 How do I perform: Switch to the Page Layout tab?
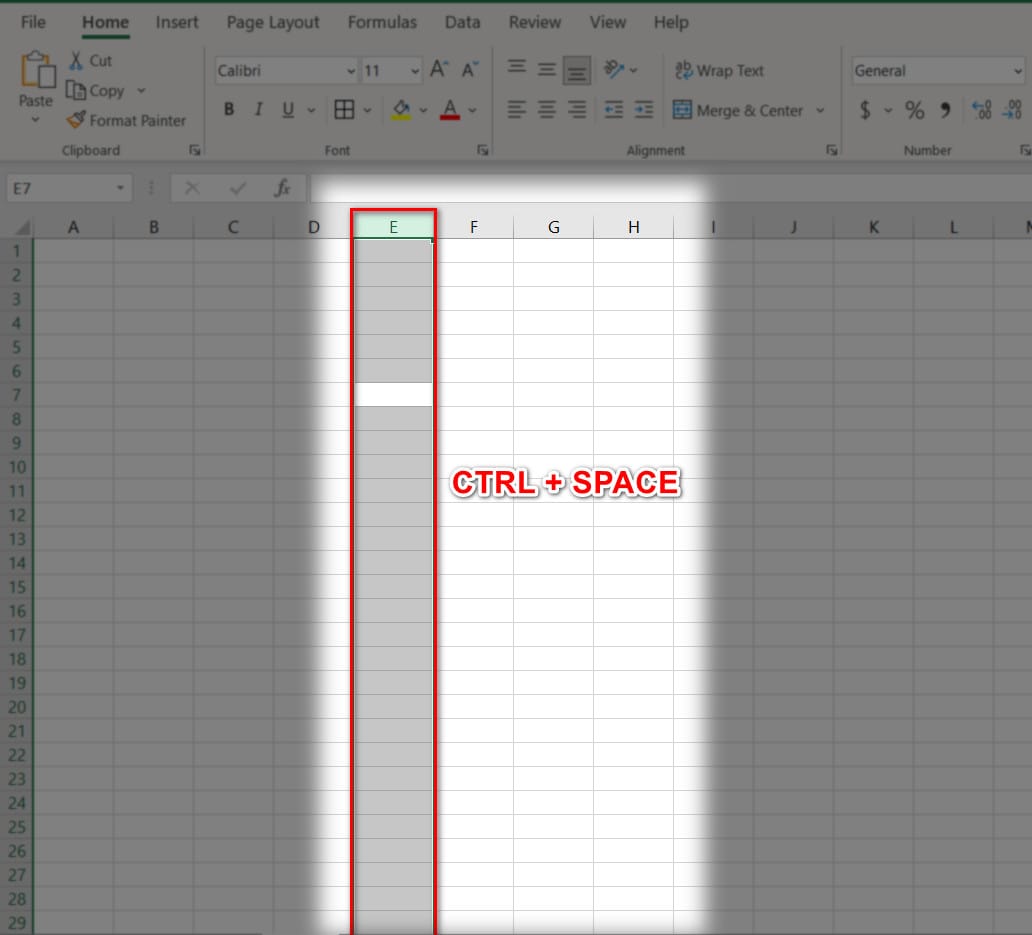(272, 22)
